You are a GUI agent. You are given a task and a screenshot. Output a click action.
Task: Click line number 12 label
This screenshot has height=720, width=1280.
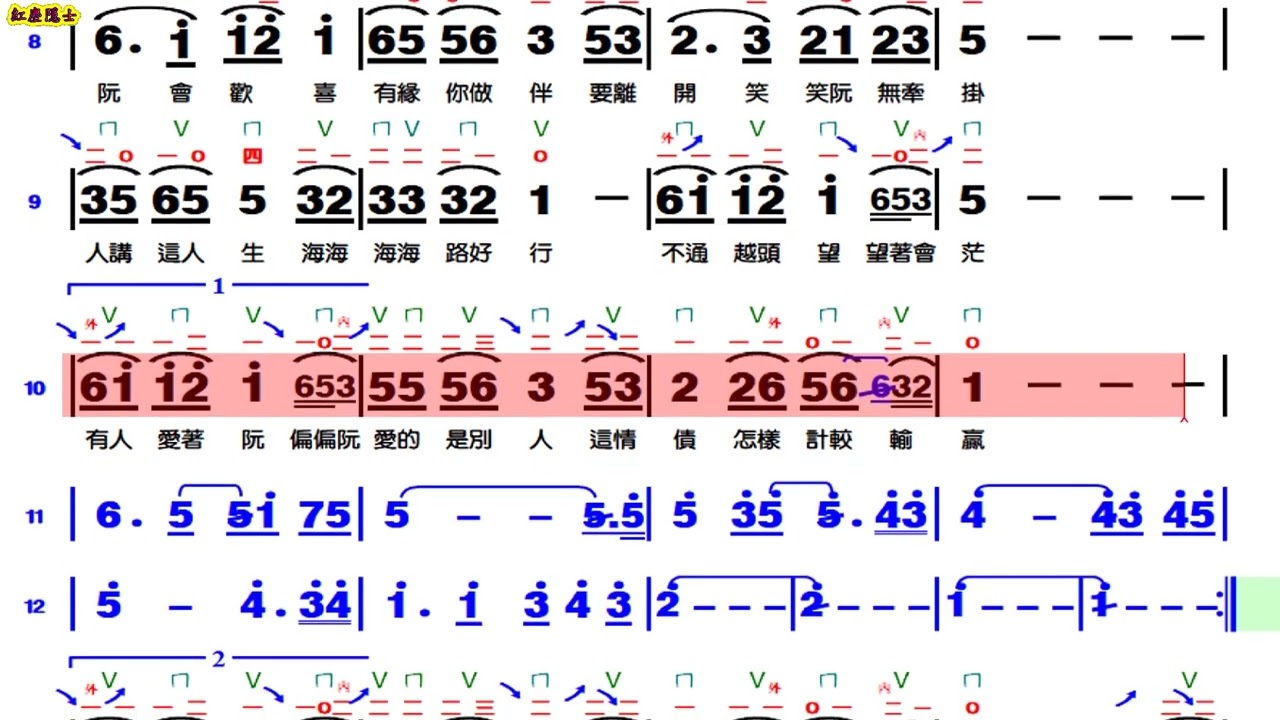click(35, 606)
